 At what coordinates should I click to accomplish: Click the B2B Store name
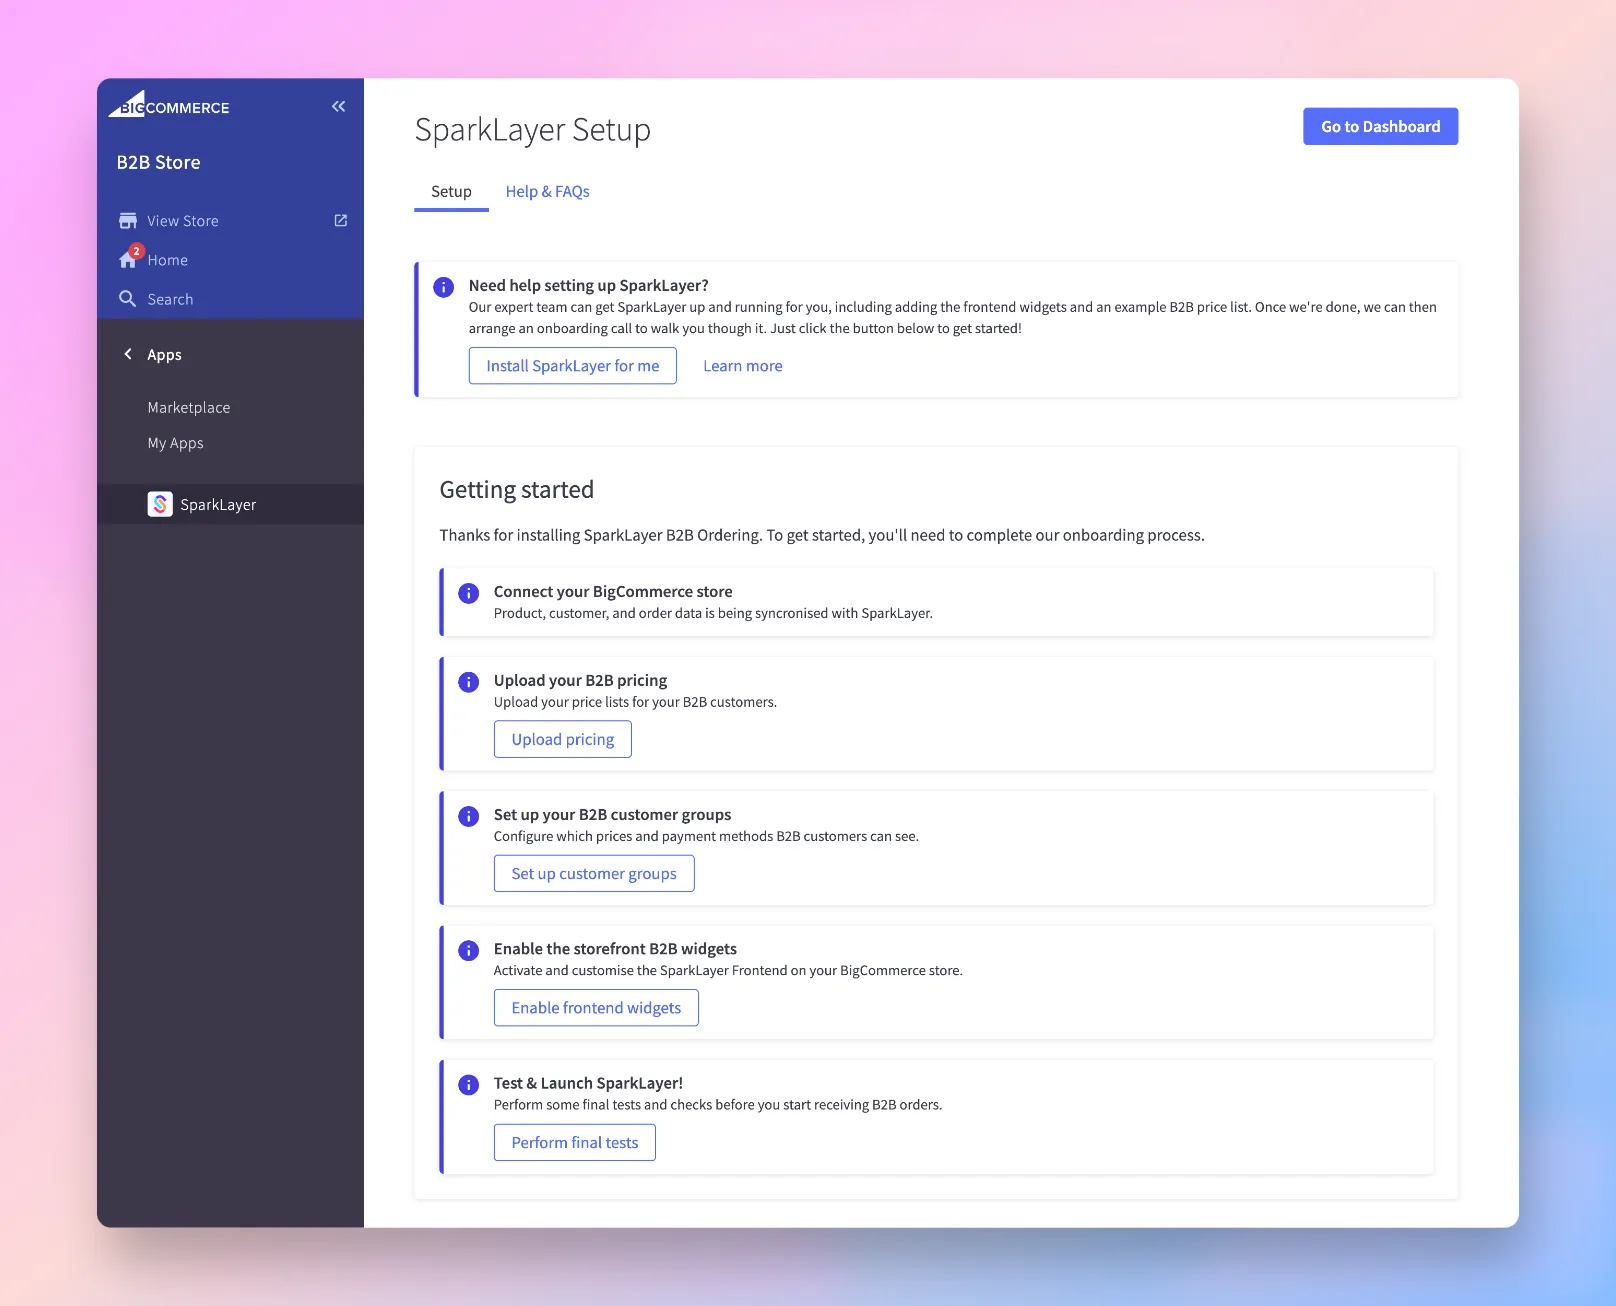coord(158,162)
